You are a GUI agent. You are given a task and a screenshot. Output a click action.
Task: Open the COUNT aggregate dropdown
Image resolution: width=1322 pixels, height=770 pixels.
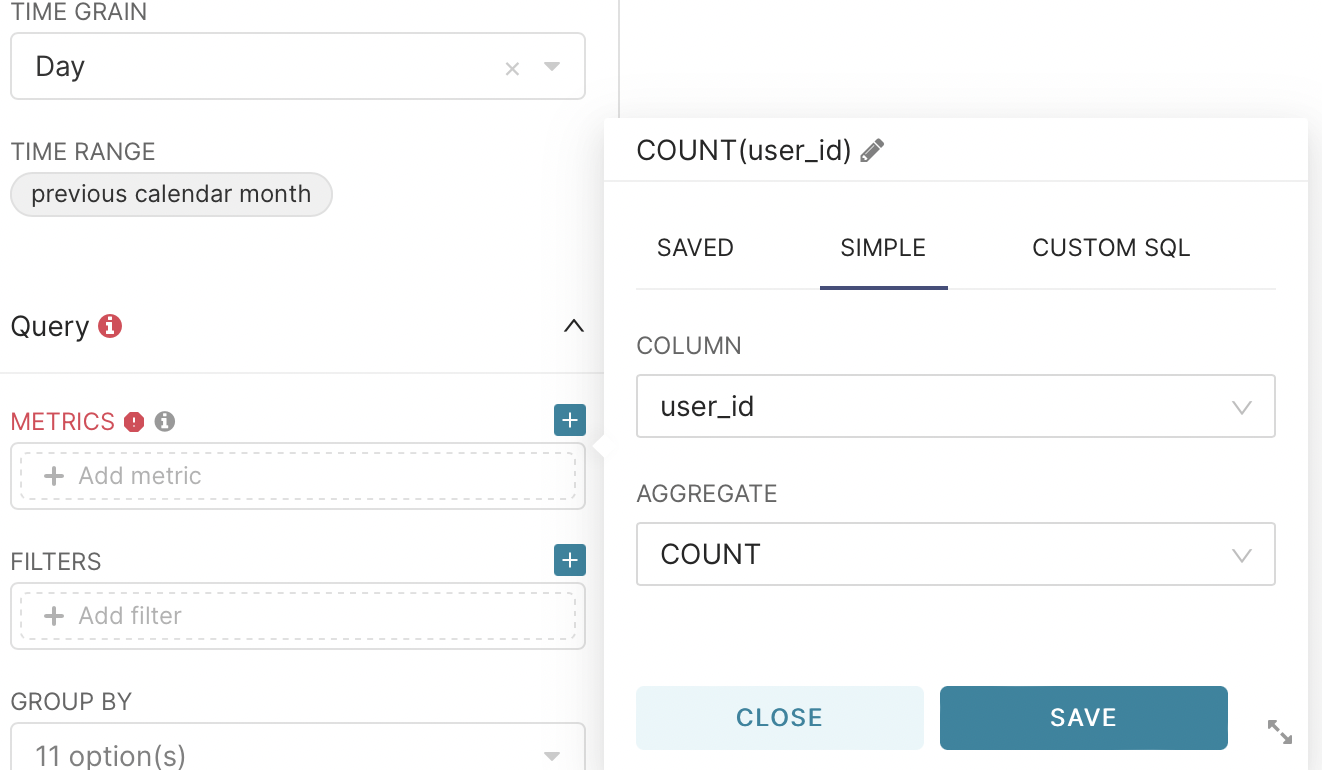956,554
